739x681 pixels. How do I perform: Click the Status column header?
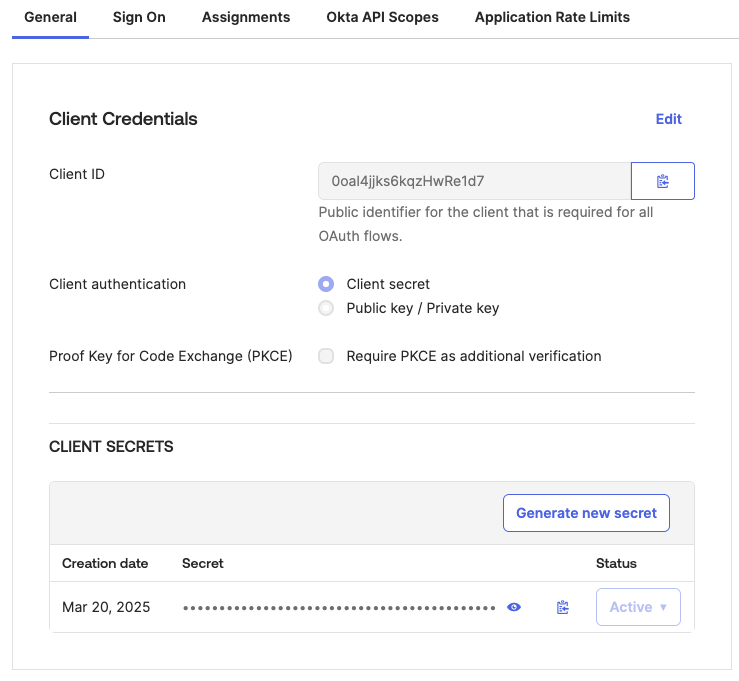616,563
